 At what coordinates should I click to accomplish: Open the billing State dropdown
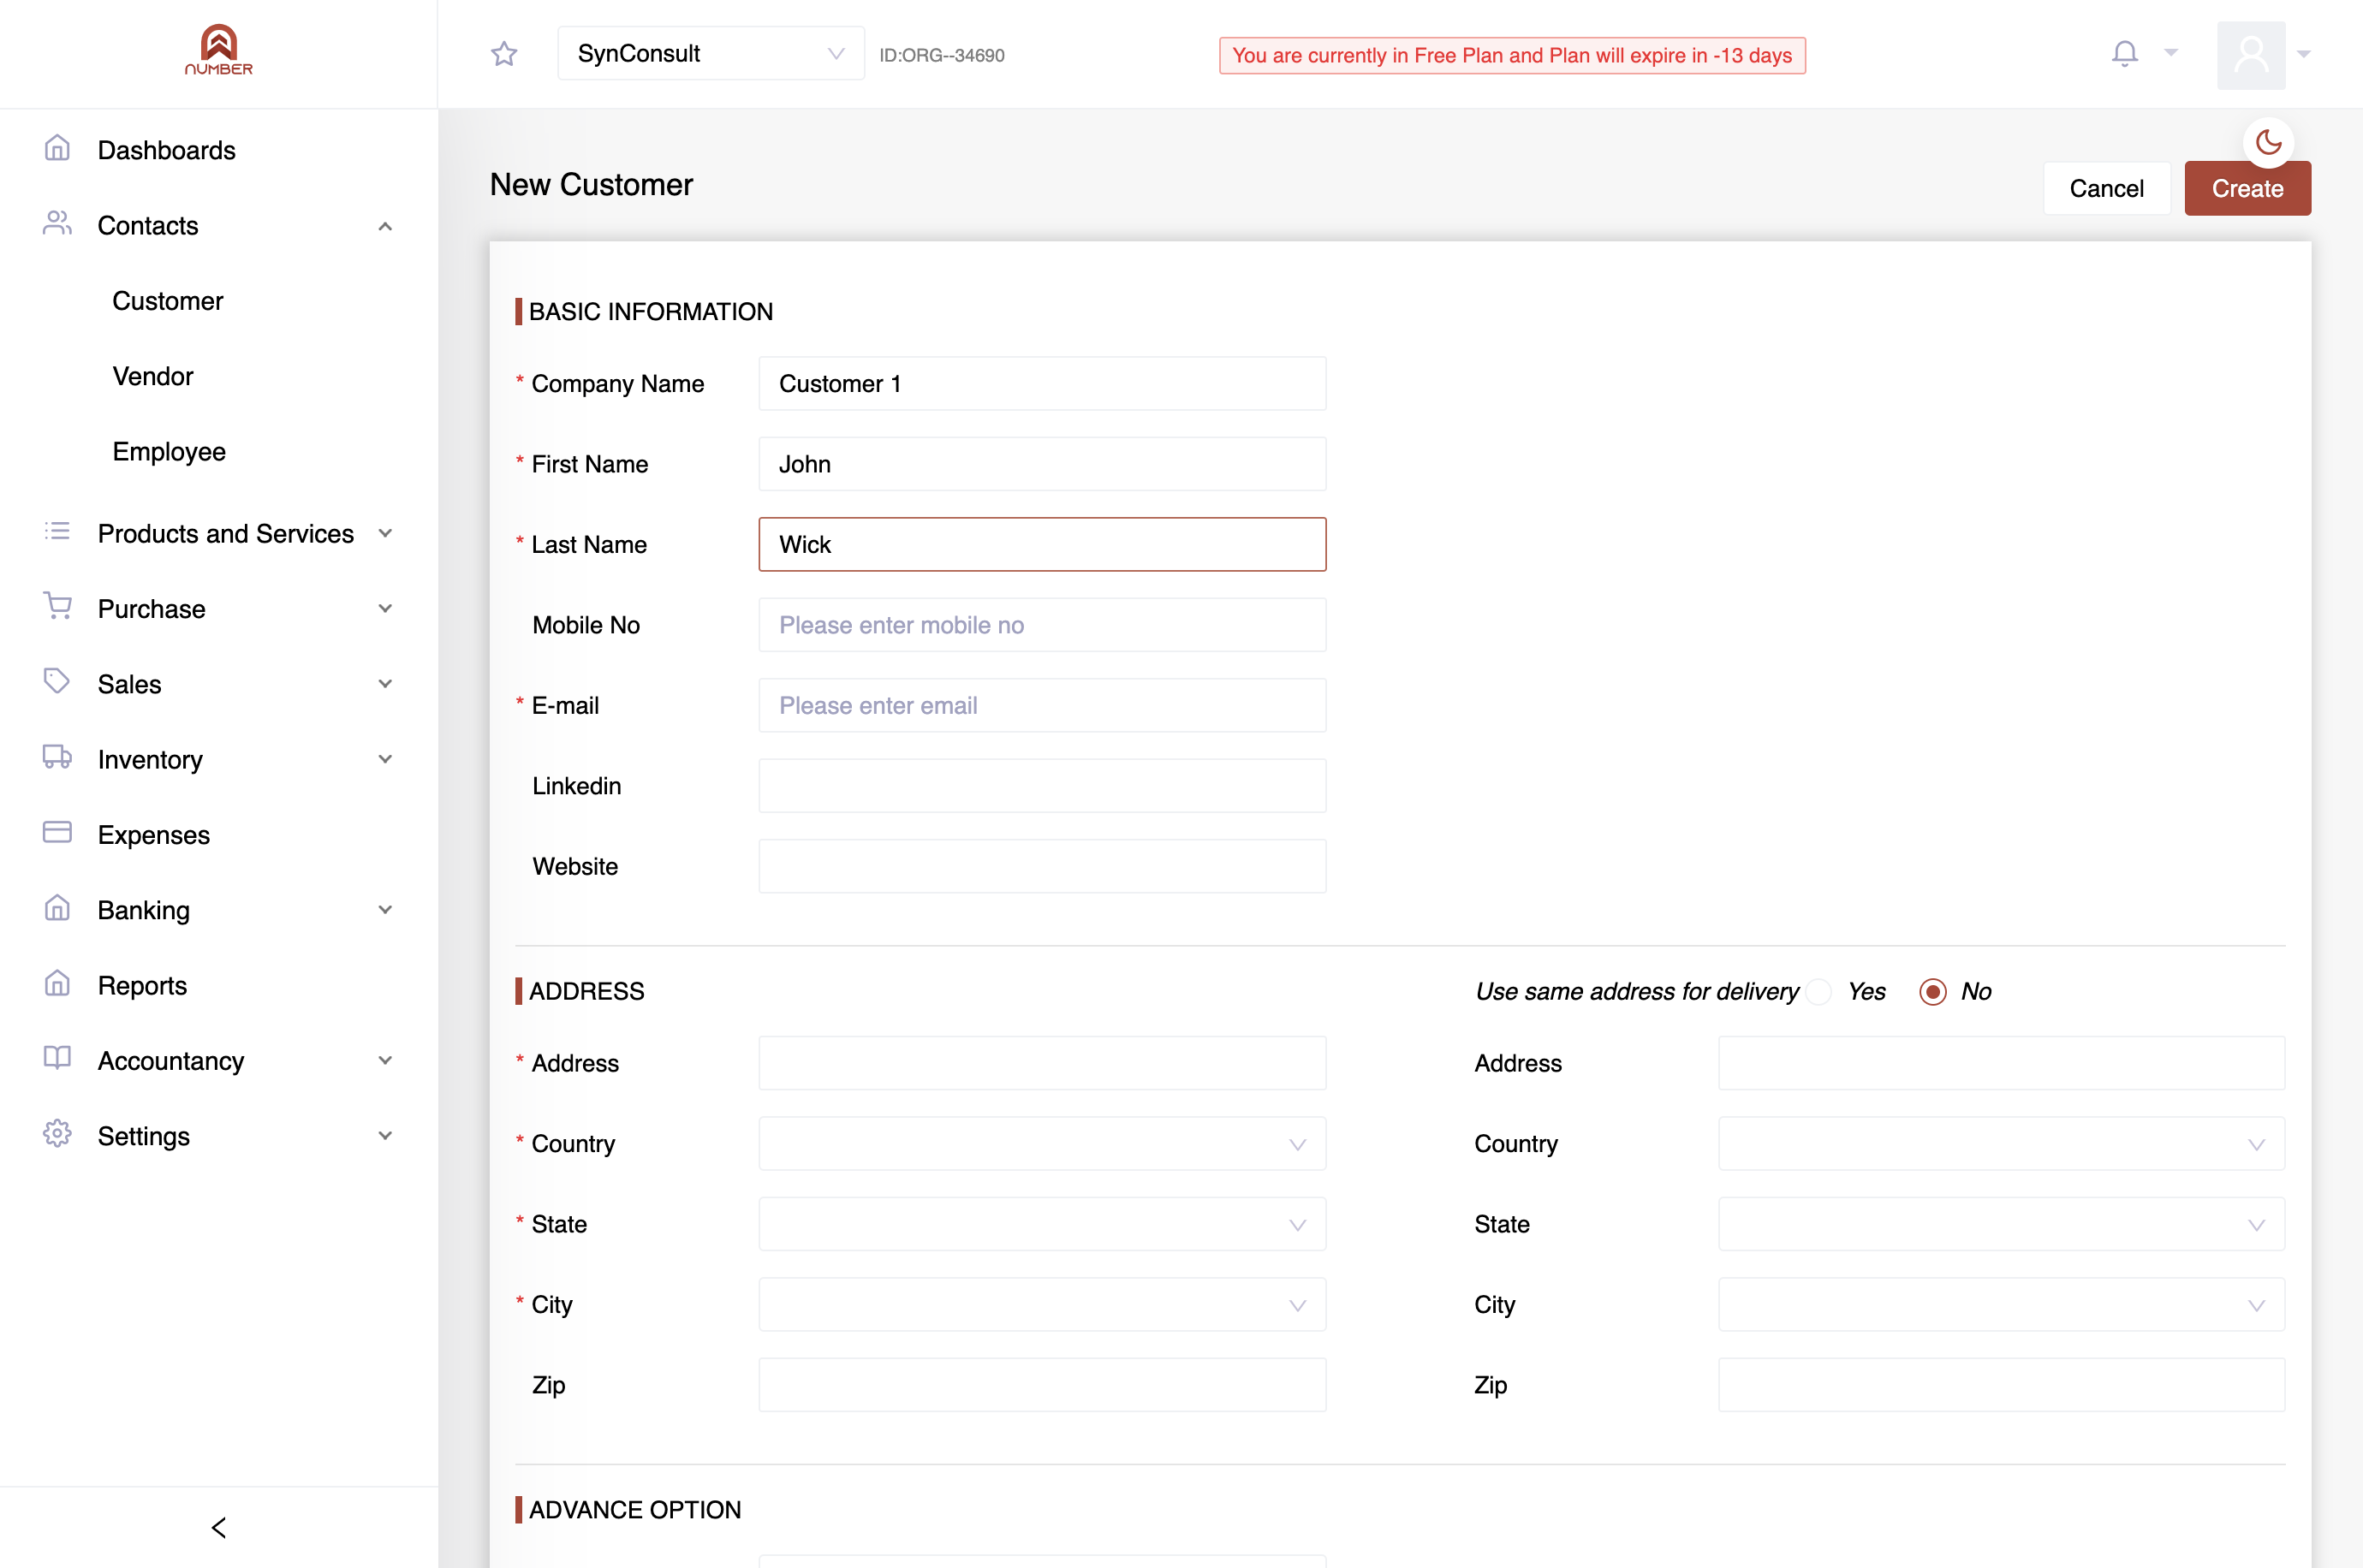coord(1042,1224)
